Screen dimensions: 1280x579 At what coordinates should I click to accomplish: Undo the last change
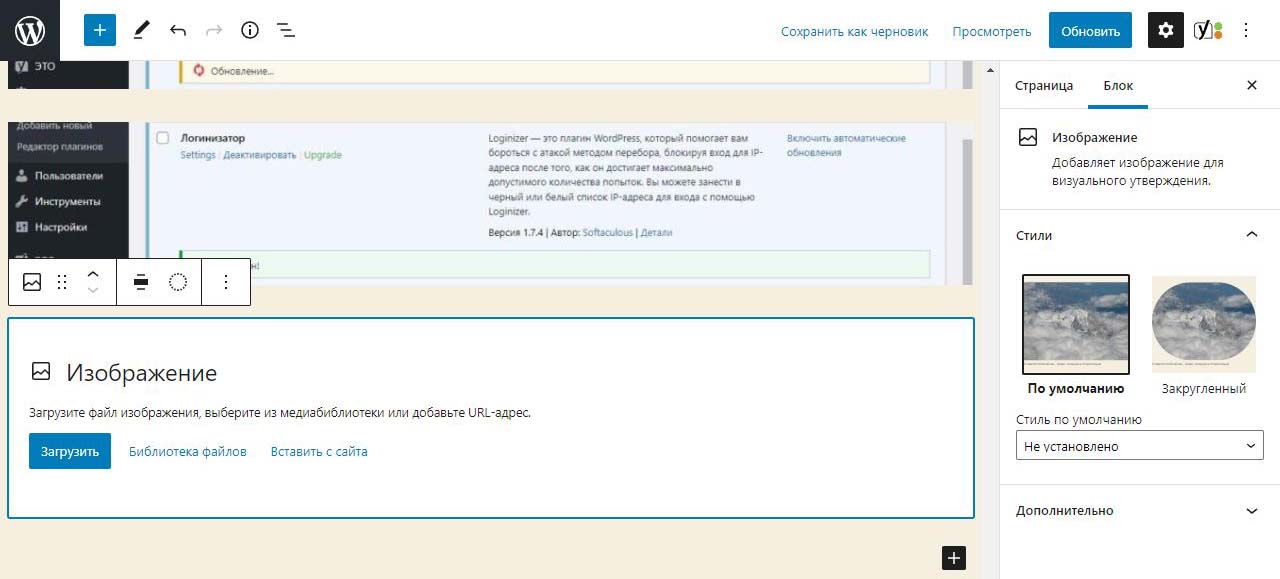point(178,30)
